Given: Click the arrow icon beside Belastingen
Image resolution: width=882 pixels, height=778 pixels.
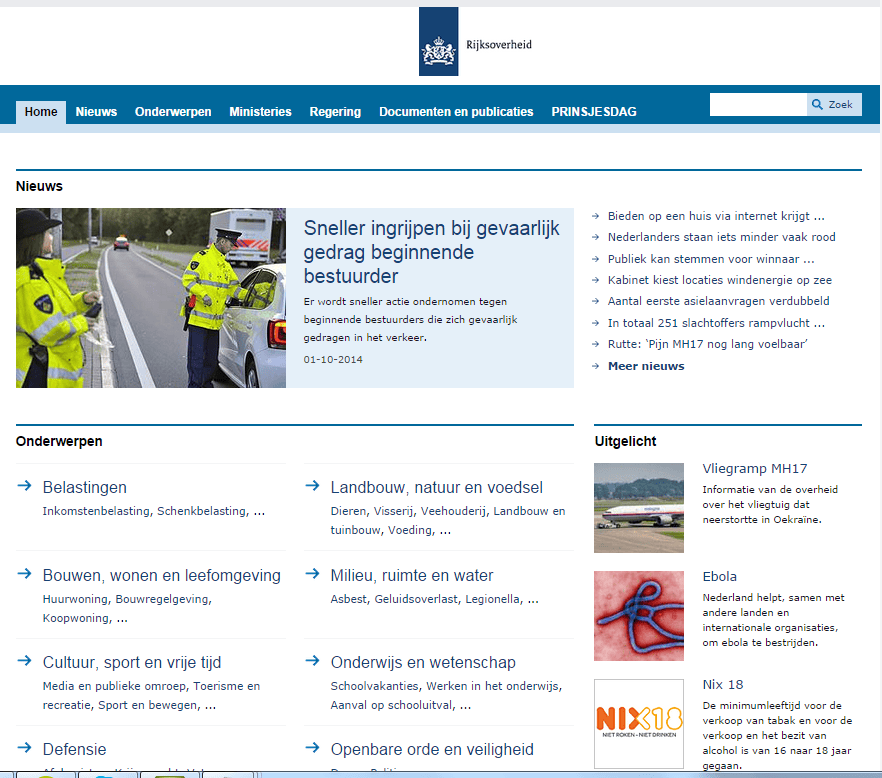Looking at the screenshot, I should 24,485.
